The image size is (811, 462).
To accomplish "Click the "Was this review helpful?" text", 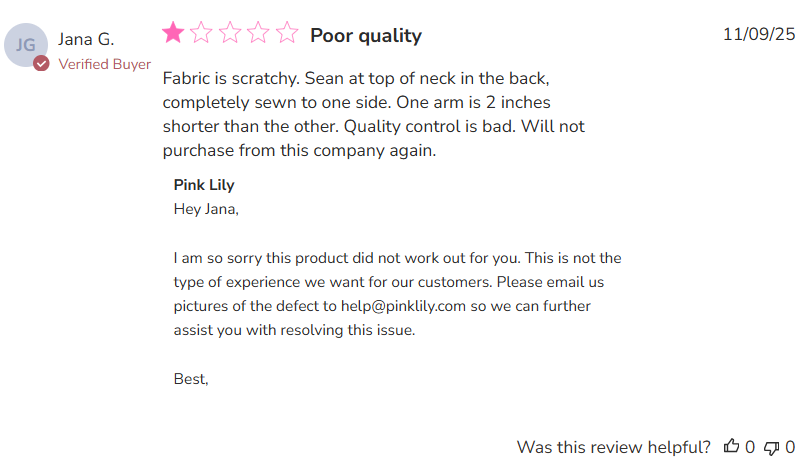I will [x=614, y=447].
